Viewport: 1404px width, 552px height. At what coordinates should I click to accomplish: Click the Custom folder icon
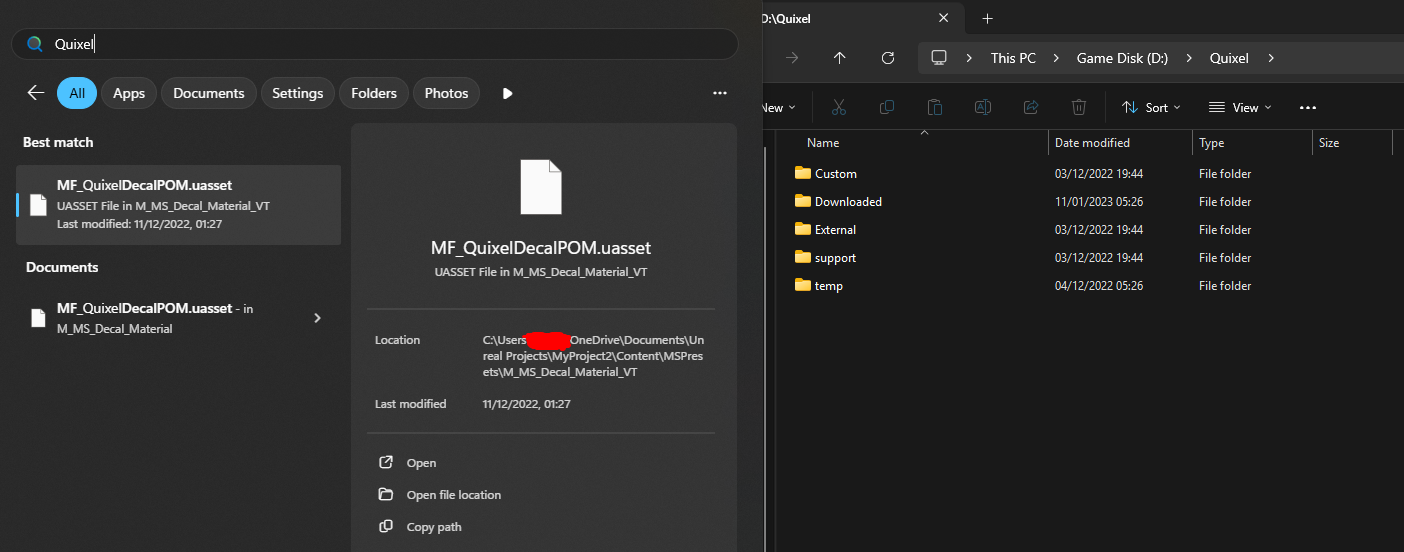803,173
